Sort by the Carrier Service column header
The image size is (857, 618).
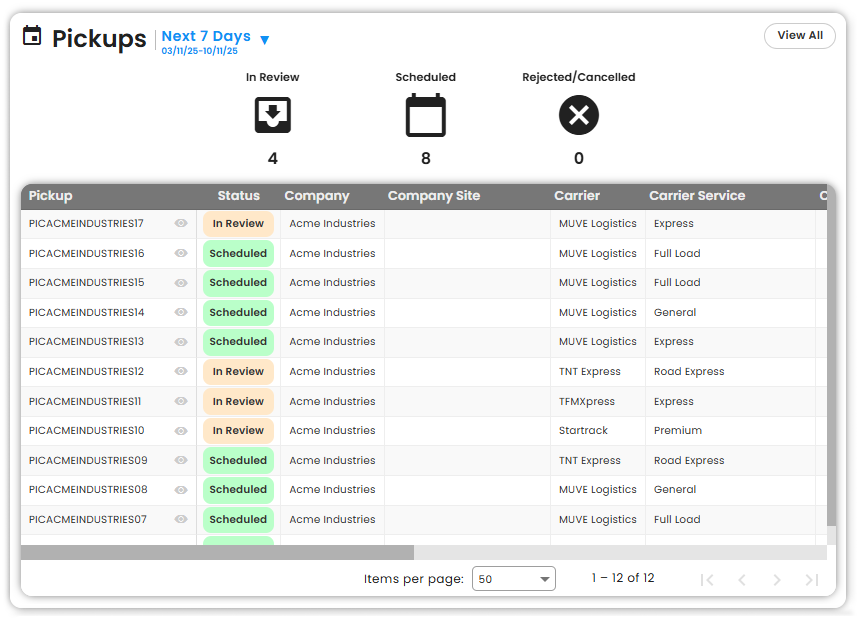pos(697,196)
